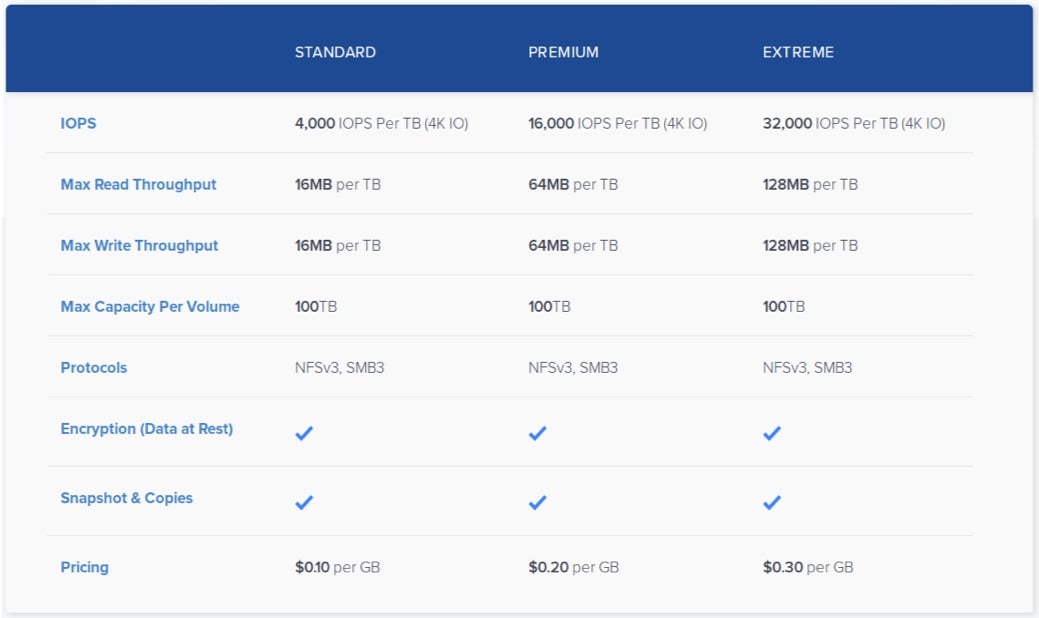Click Encryption (Data at Rest) label
This screenshot has height=618, width=1039.
point(146,428)
